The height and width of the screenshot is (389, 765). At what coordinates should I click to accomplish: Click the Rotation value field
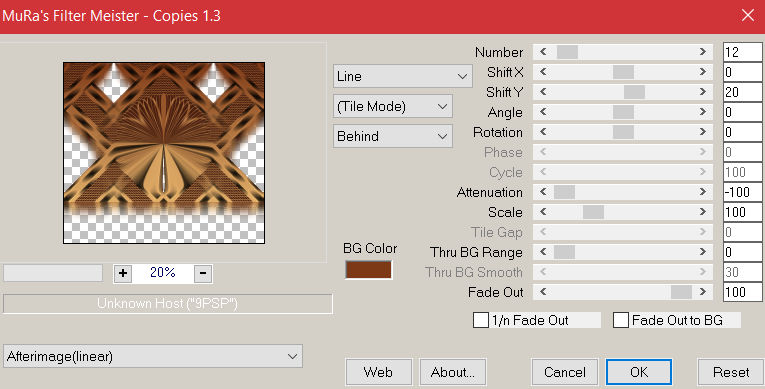tap(743, 132)
